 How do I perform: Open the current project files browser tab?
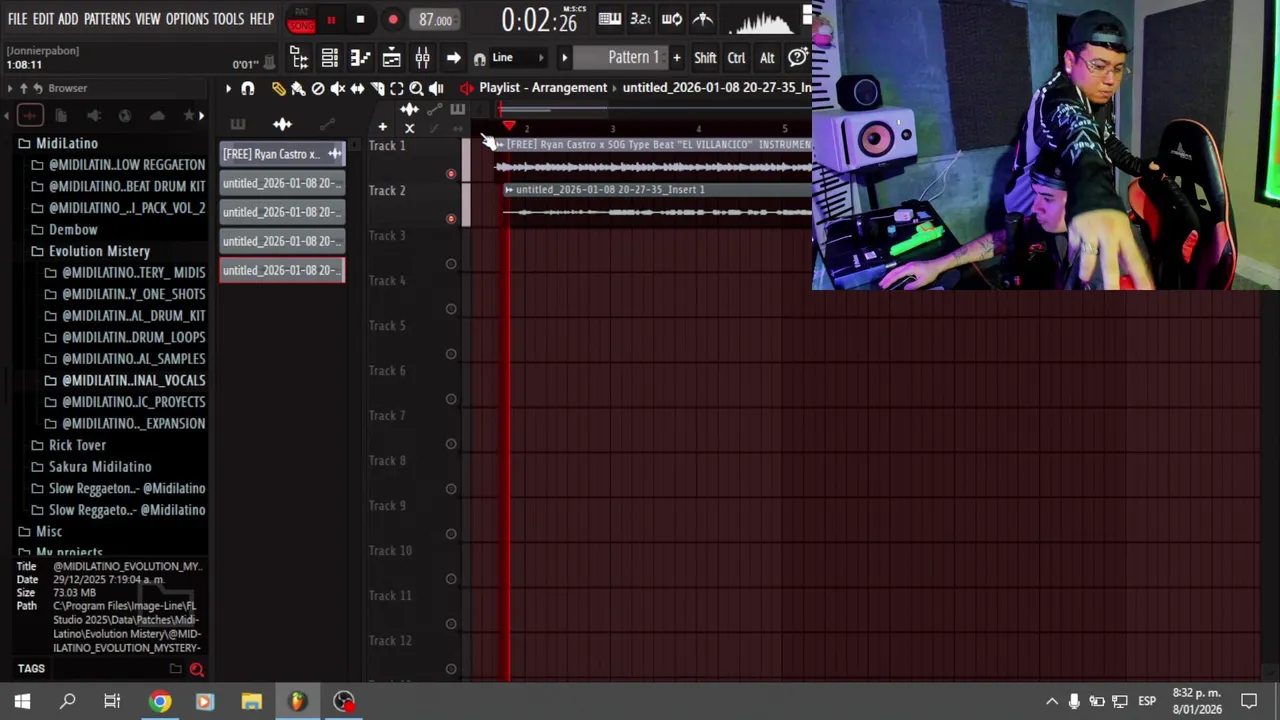coord(61,115)
